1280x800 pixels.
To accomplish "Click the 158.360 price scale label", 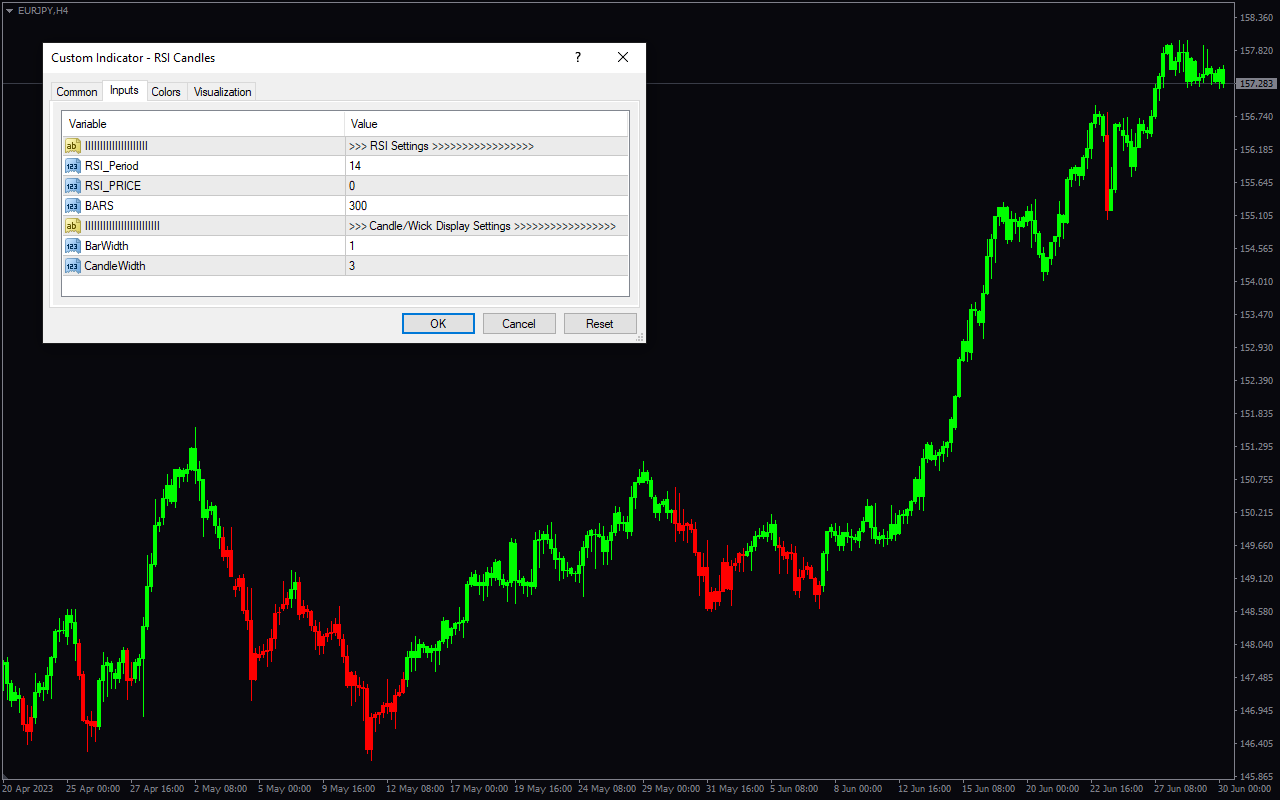I will click(1256, 18).
